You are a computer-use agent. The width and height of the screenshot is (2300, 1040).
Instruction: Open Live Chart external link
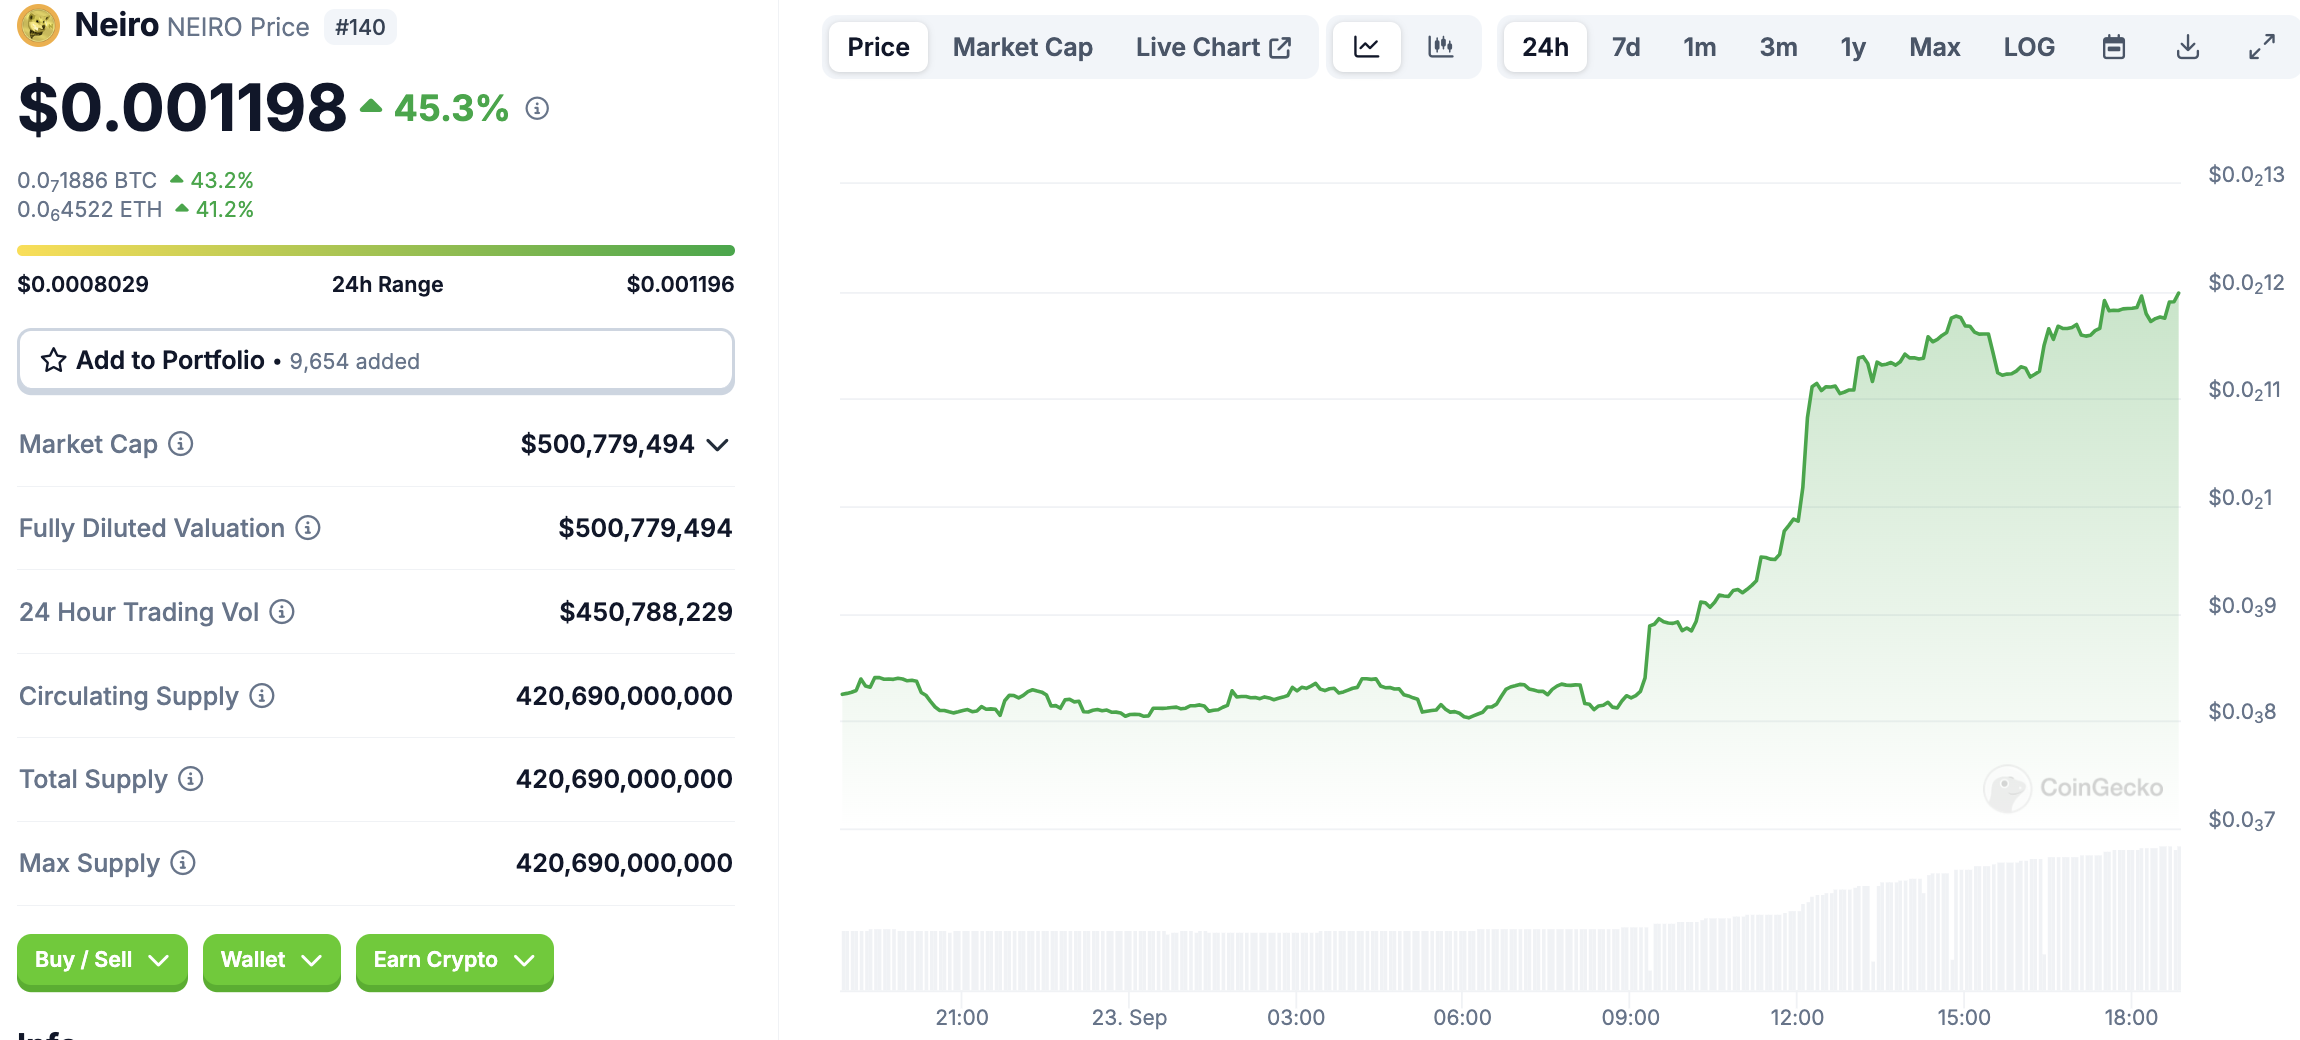(x=1213, y=47)
